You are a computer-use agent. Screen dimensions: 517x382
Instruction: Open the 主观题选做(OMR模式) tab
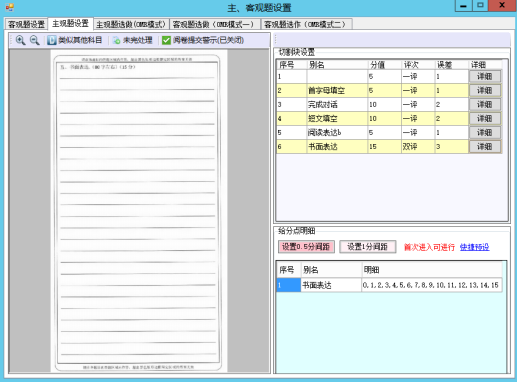coord(131,24)
